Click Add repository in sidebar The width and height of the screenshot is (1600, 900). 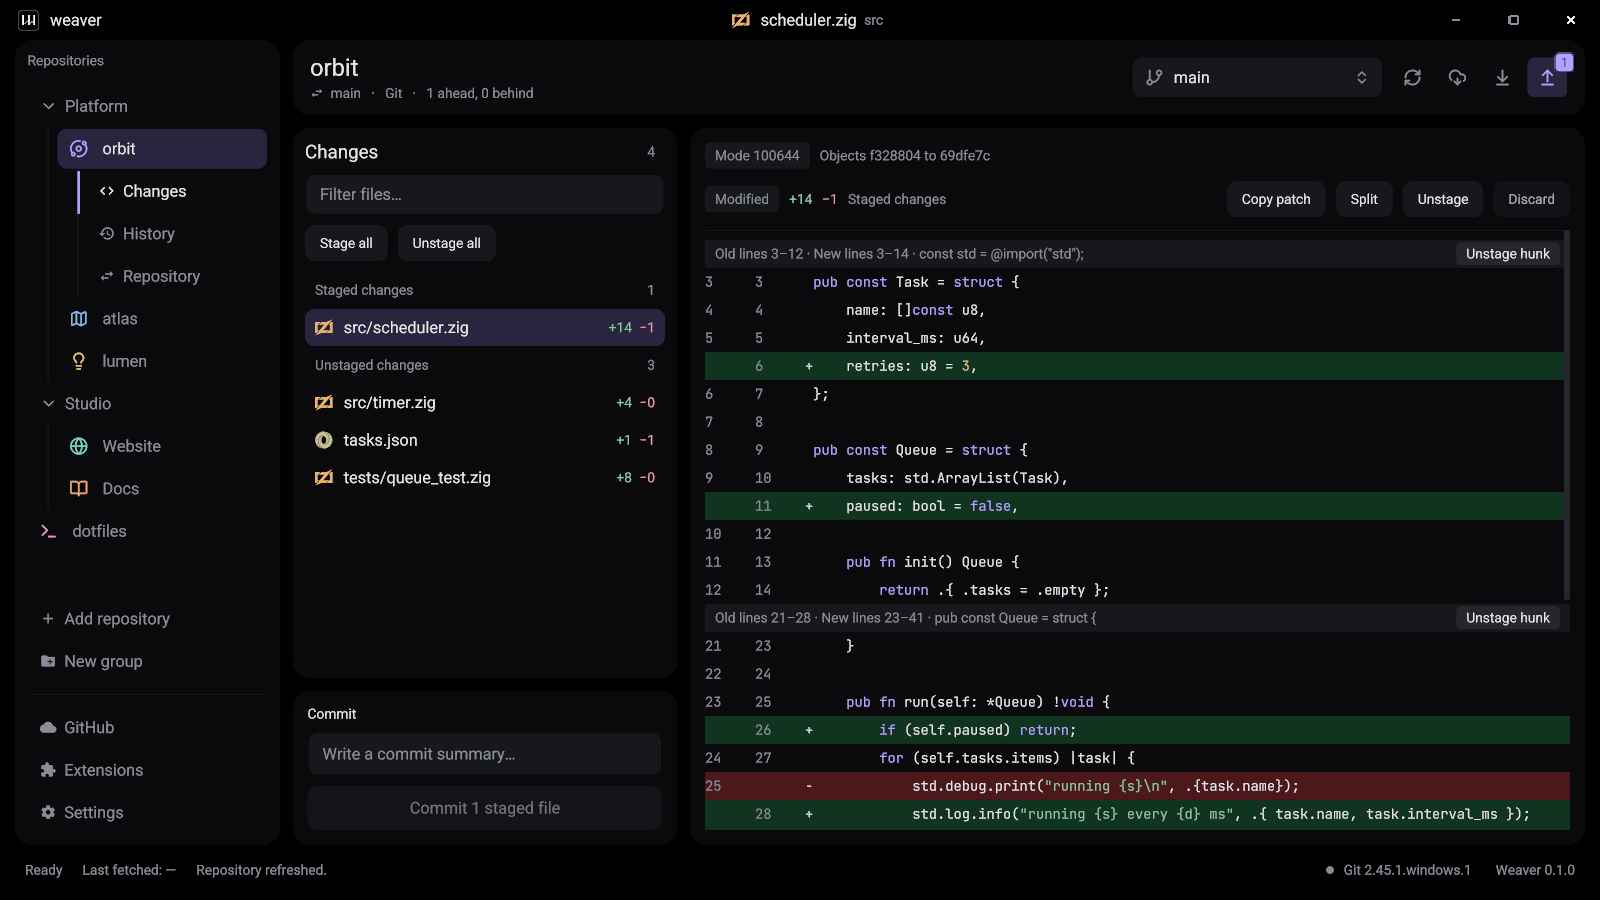point(105,619)
